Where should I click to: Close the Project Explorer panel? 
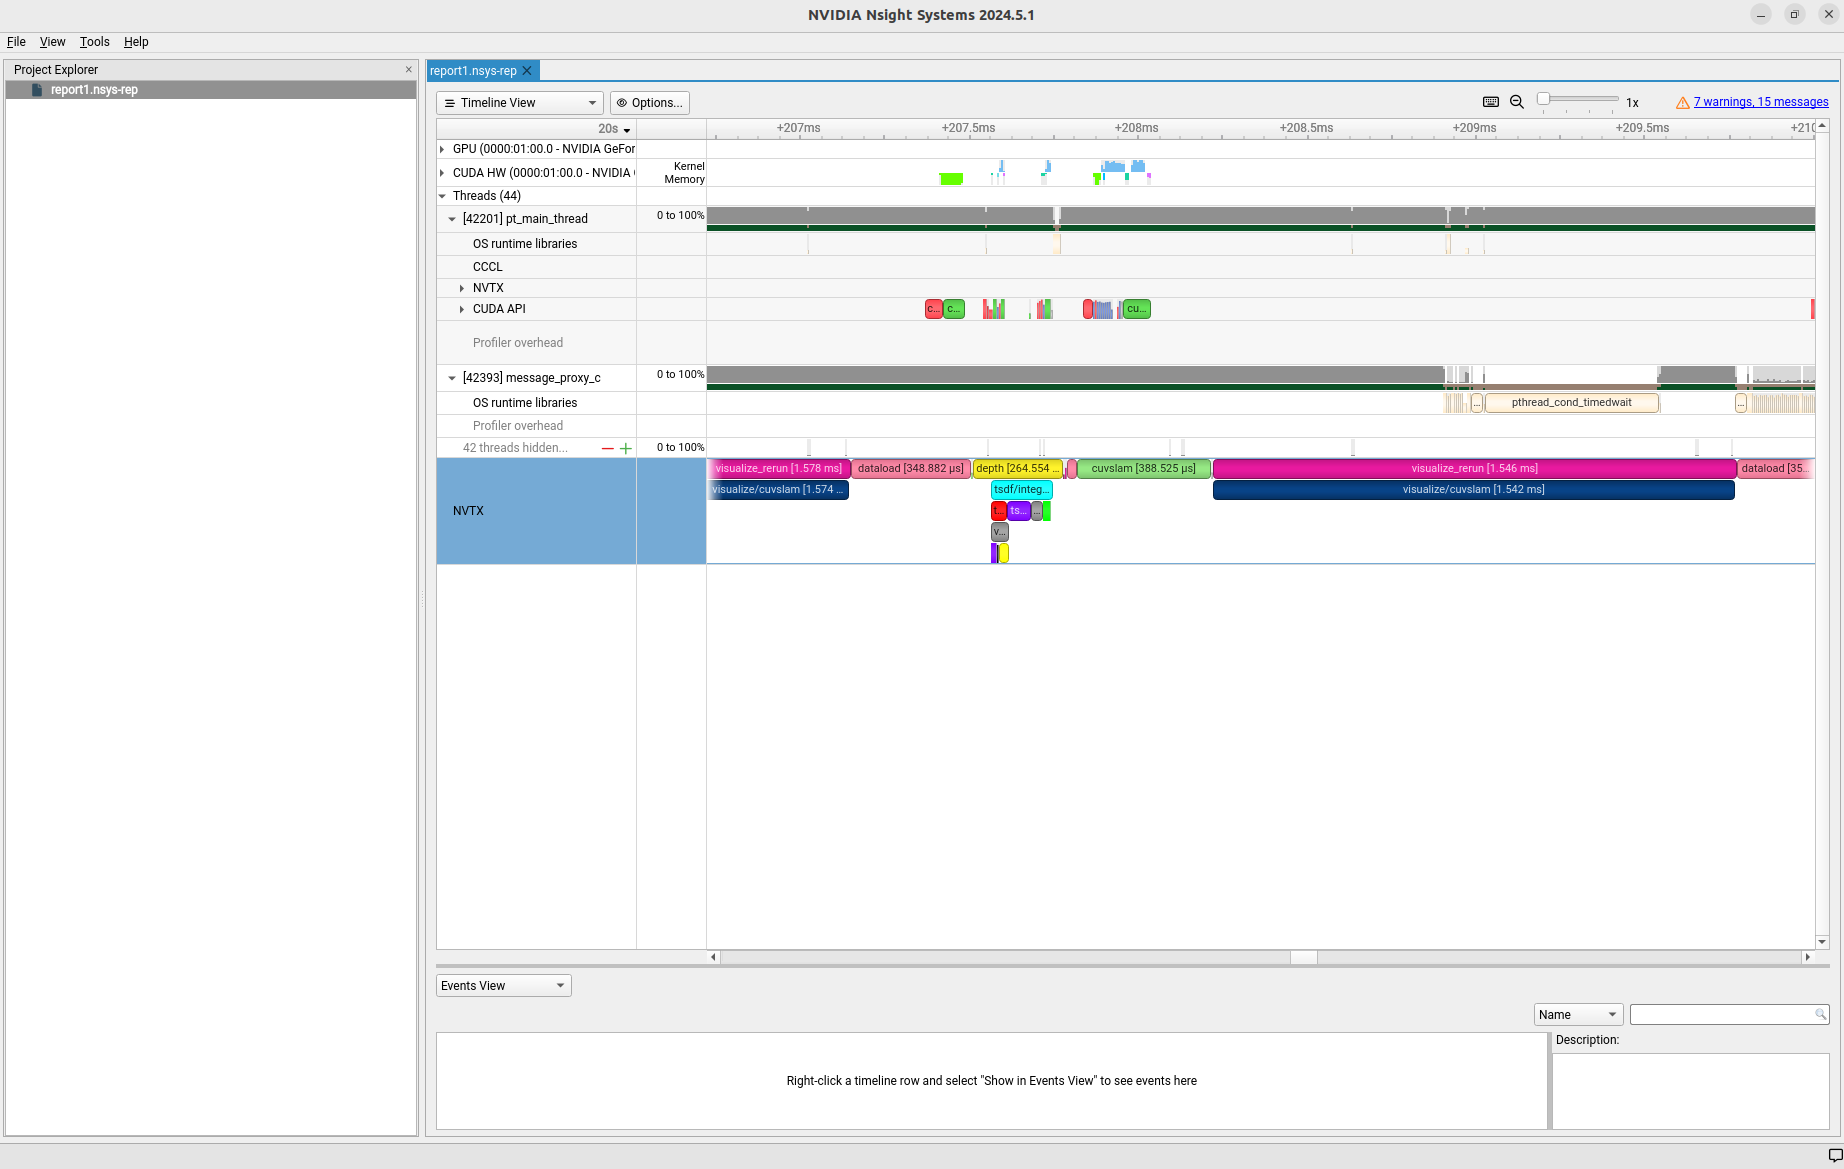(408, 69)
